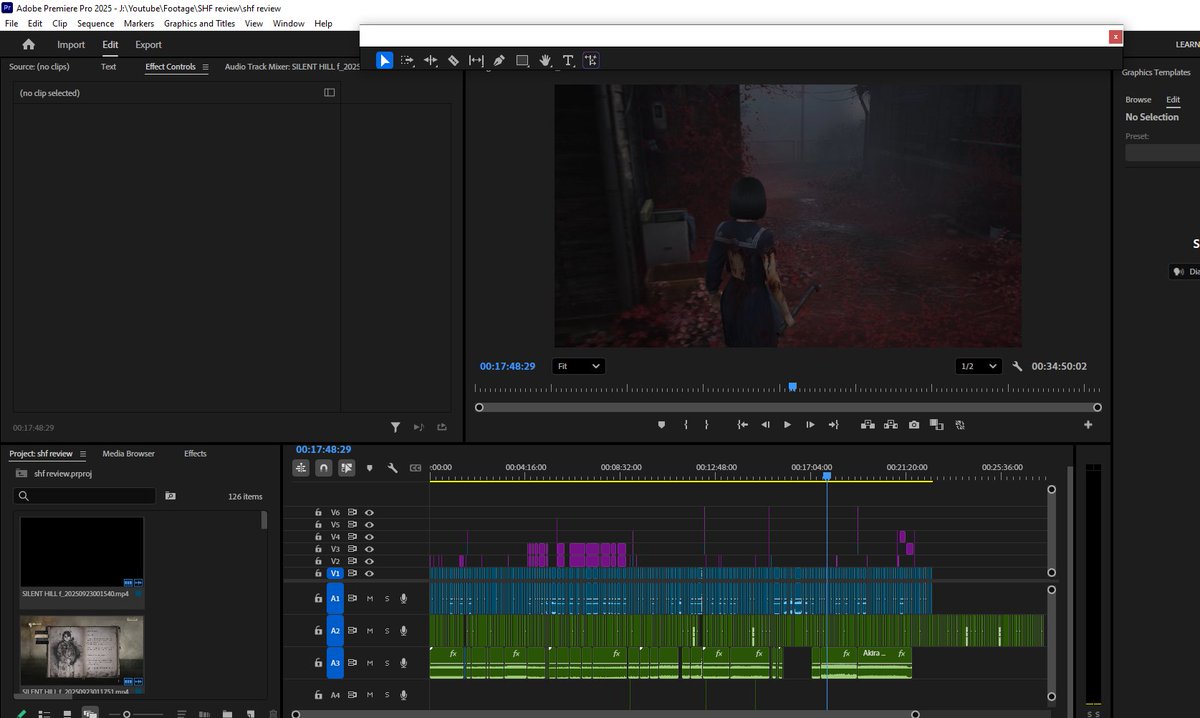Hide the V3 track output
This screenshot has width=1200, height=718.
coord(369,549)
